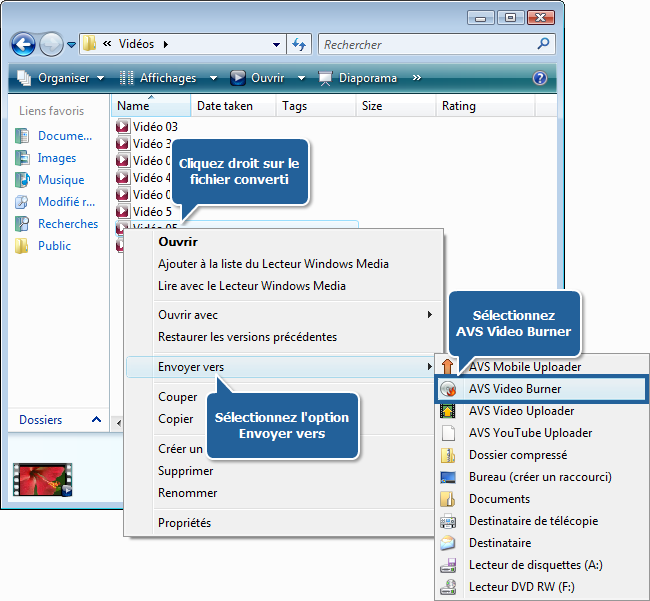Open the recent pages dropdown arrow
Viewport: 650px width, 601px height.
point(71,44)
